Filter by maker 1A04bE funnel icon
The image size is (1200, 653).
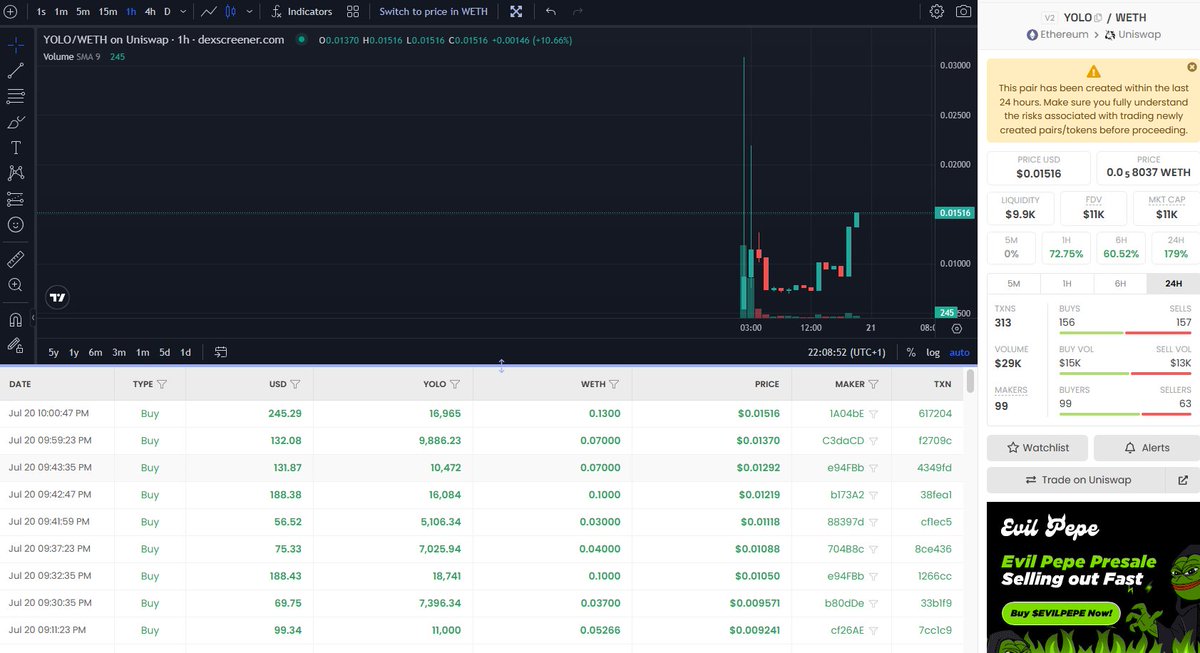(x=872, y=413)
